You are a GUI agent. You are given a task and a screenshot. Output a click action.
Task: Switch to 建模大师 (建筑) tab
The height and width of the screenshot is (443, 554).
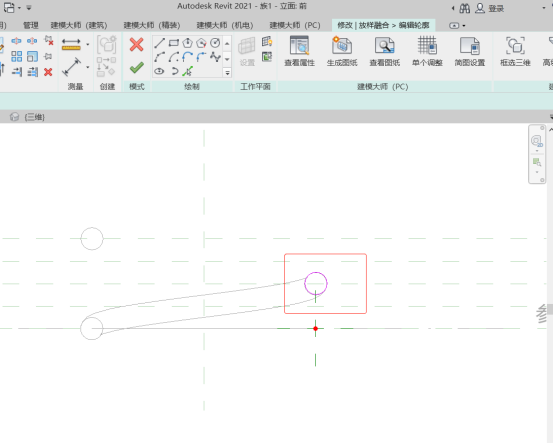click(x=79, y=25)
